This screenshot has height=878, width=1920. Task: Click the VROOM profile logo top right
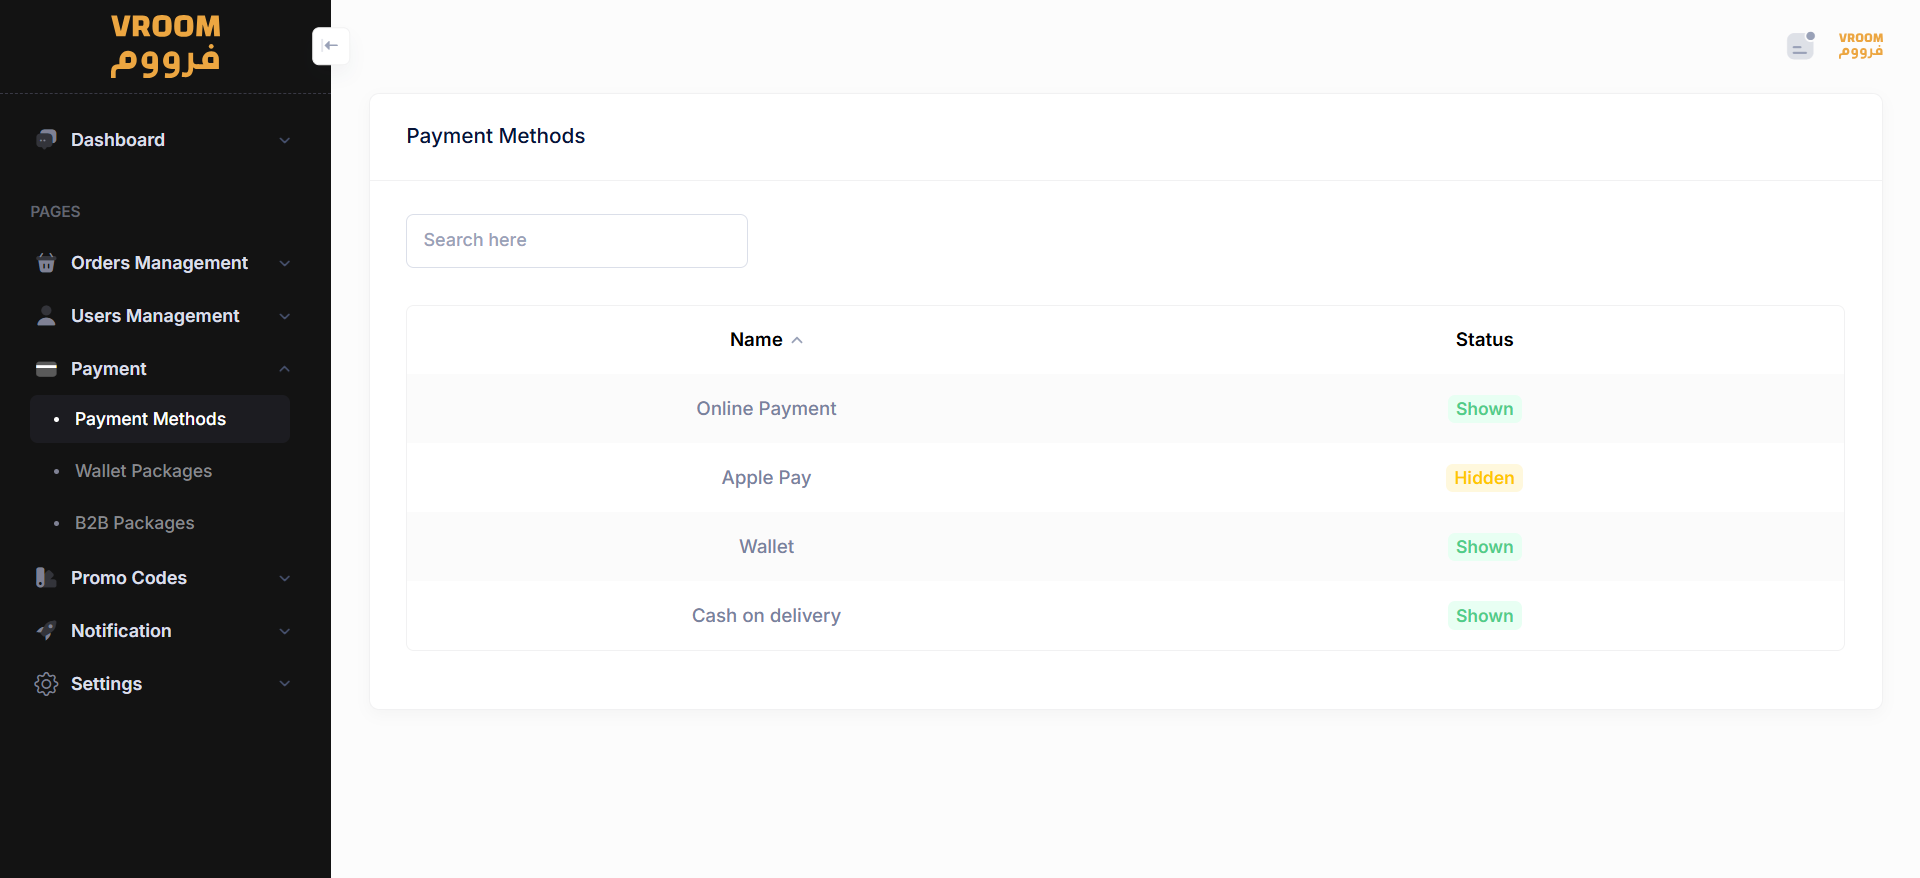(x=1861, y=45)
